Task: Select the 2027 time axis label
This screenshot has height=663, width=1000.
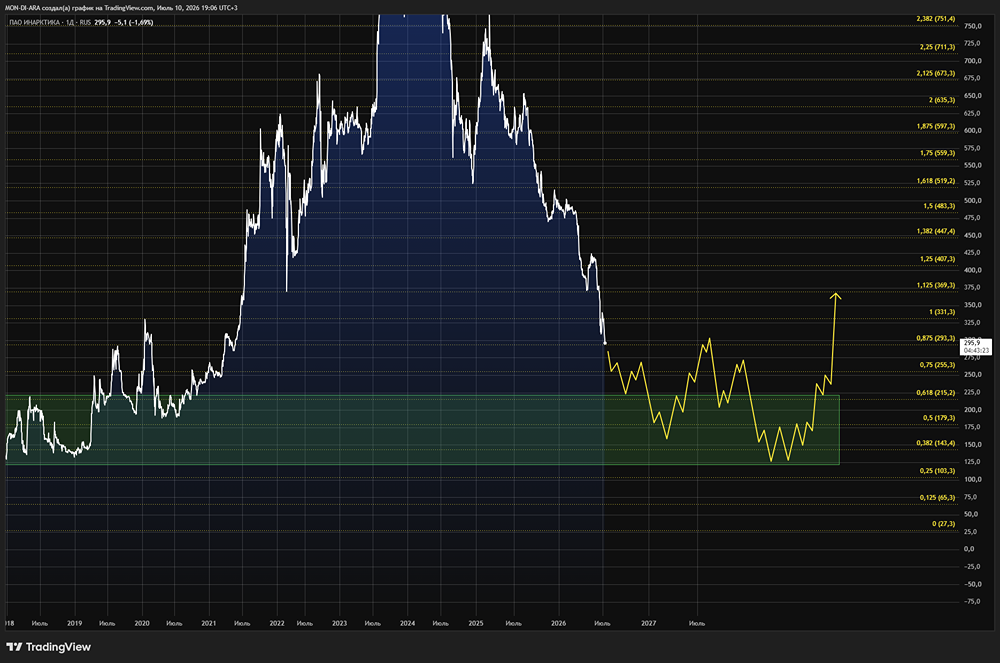Action: point(648,623)
